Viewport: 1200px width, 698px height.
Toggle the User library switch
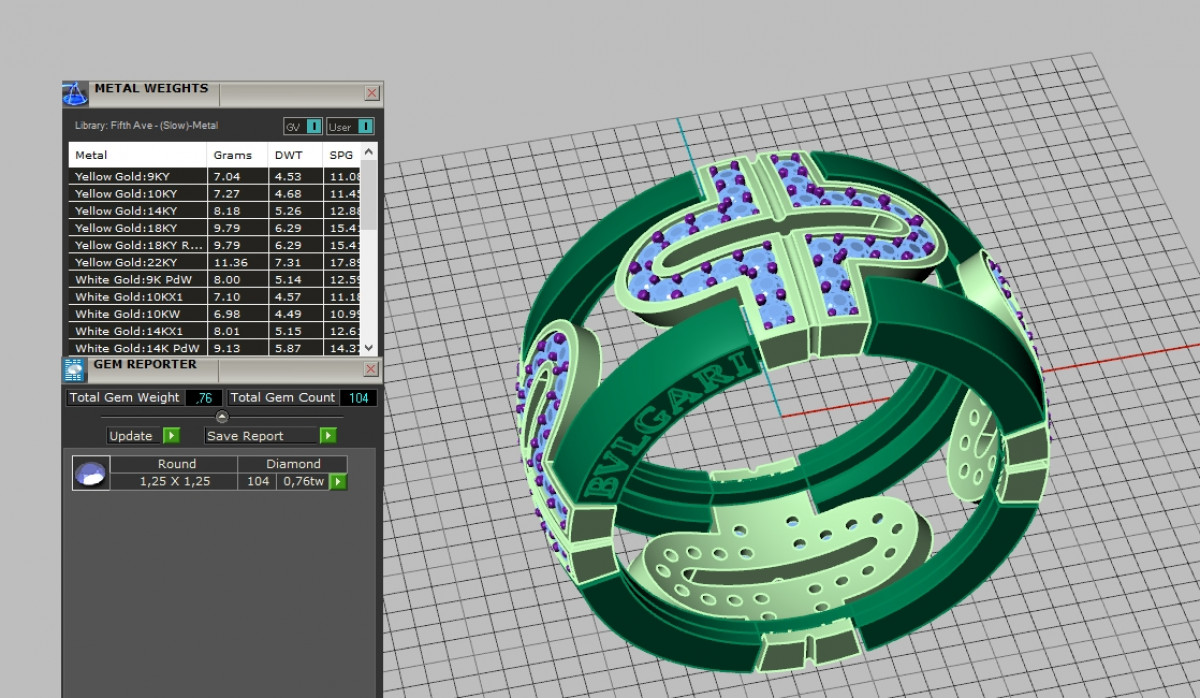(x=365, y=127)
